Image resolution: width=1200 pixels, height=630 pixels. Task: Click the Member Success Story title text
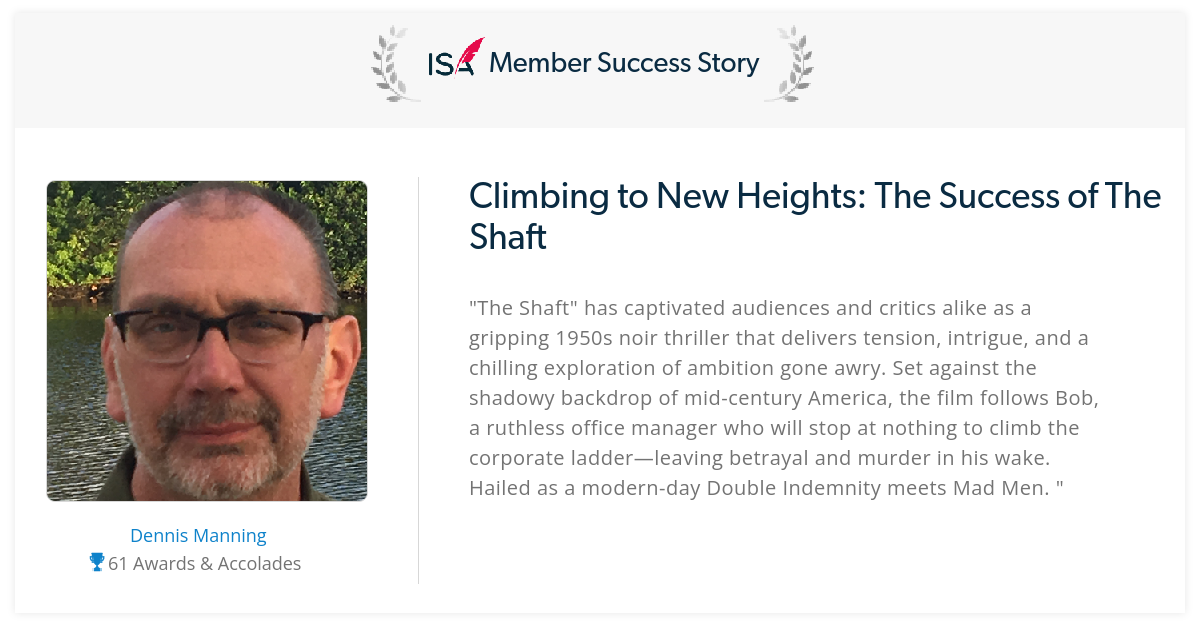624,63
